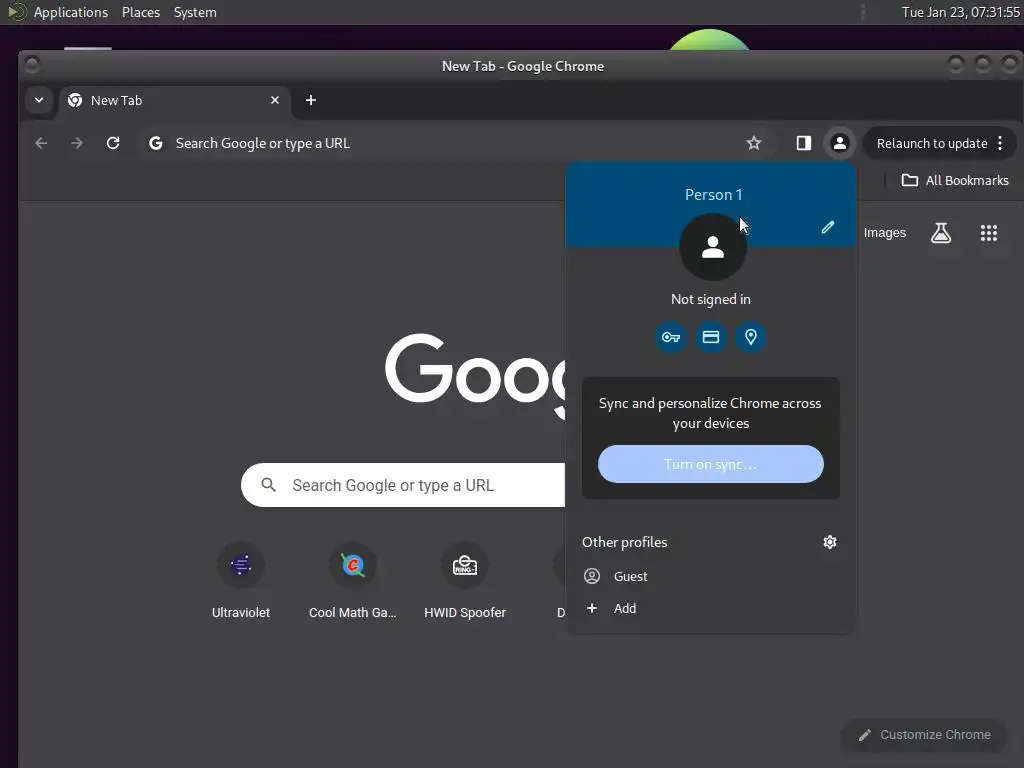Click the Person 1 profile name
Screen dimensions: 1024x768
tap(713, 195)
